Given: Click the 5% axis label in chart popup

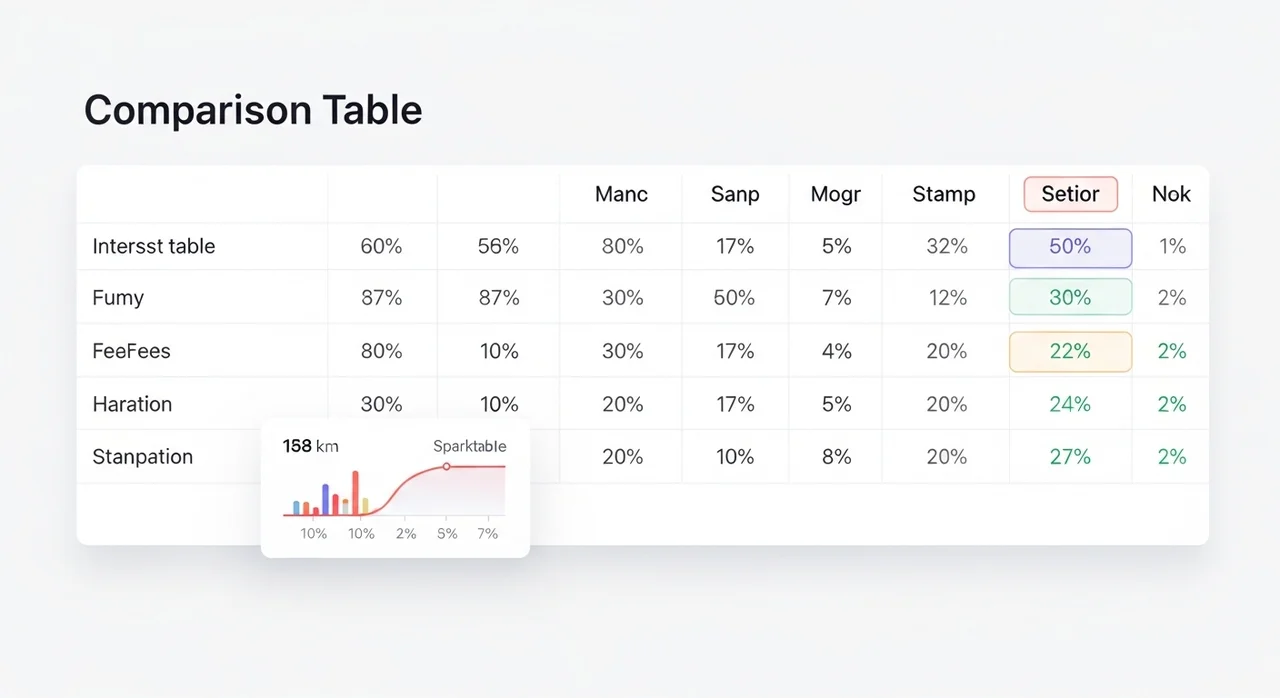Looking at the screenshot, I should pos(447,534).
